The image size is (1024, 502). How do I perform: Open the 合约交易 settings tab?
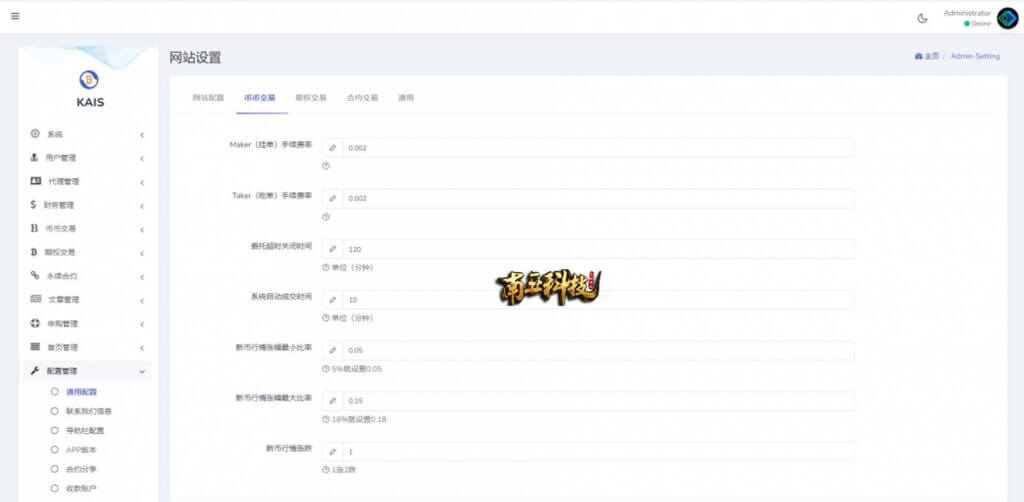(362, 98)
